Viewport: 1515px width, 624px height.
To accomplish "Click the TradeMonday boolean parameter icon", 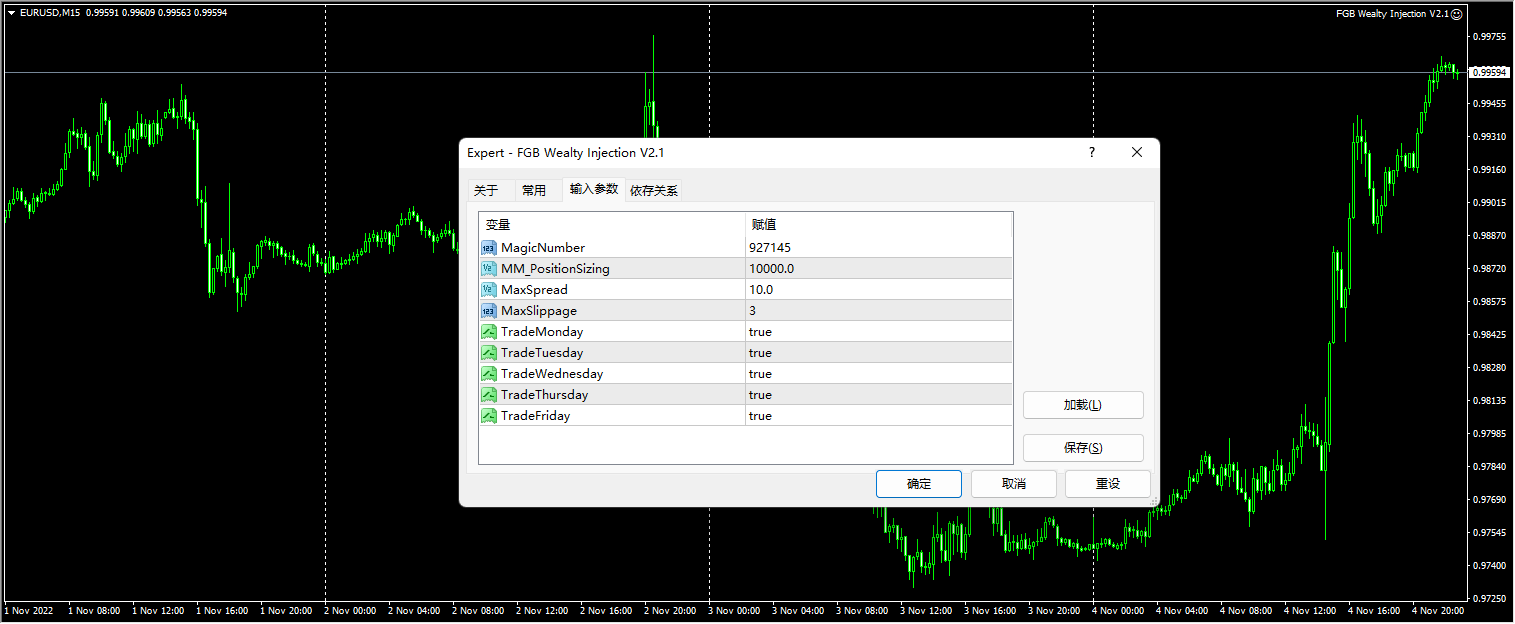I will click(489, 331).
